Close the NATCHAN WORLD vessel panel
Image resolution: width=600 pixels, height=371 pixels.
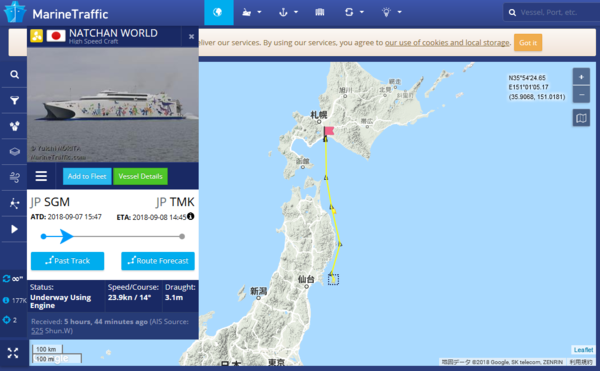[x=191, y=37]
